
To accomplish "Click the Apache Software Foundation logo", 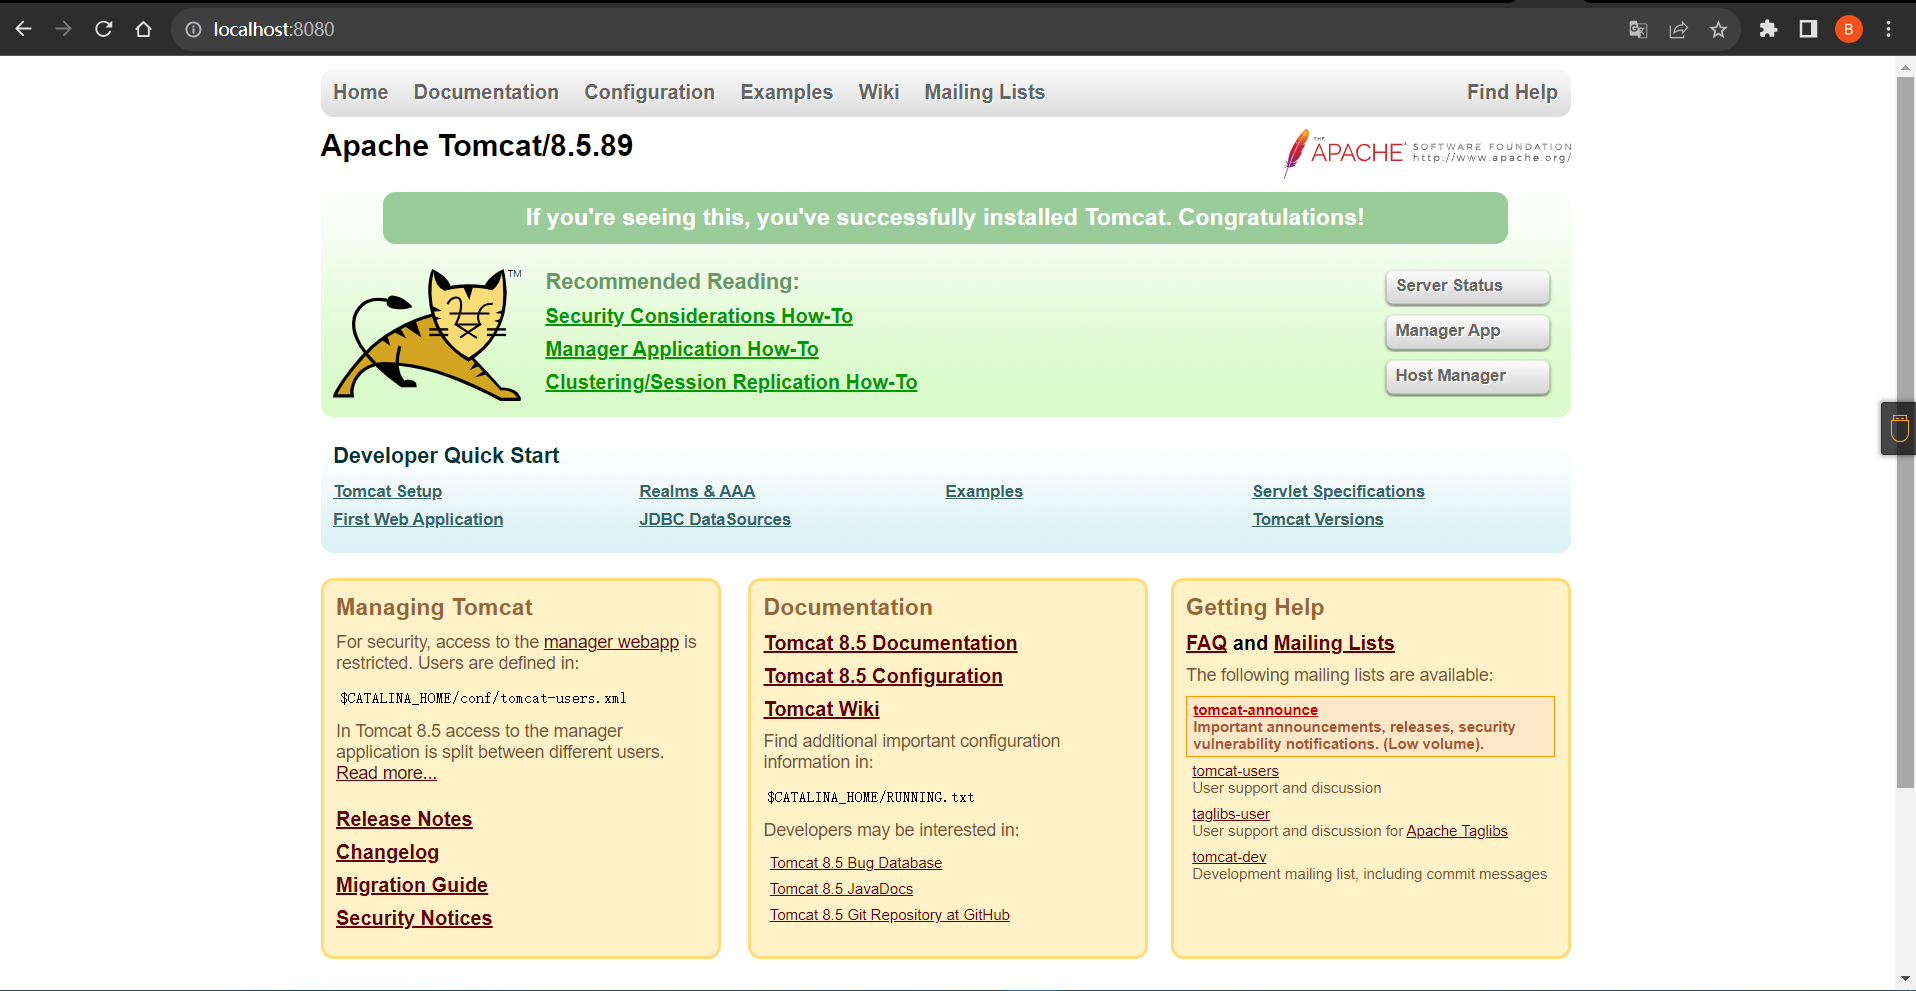I will (x=1427, y=153).
